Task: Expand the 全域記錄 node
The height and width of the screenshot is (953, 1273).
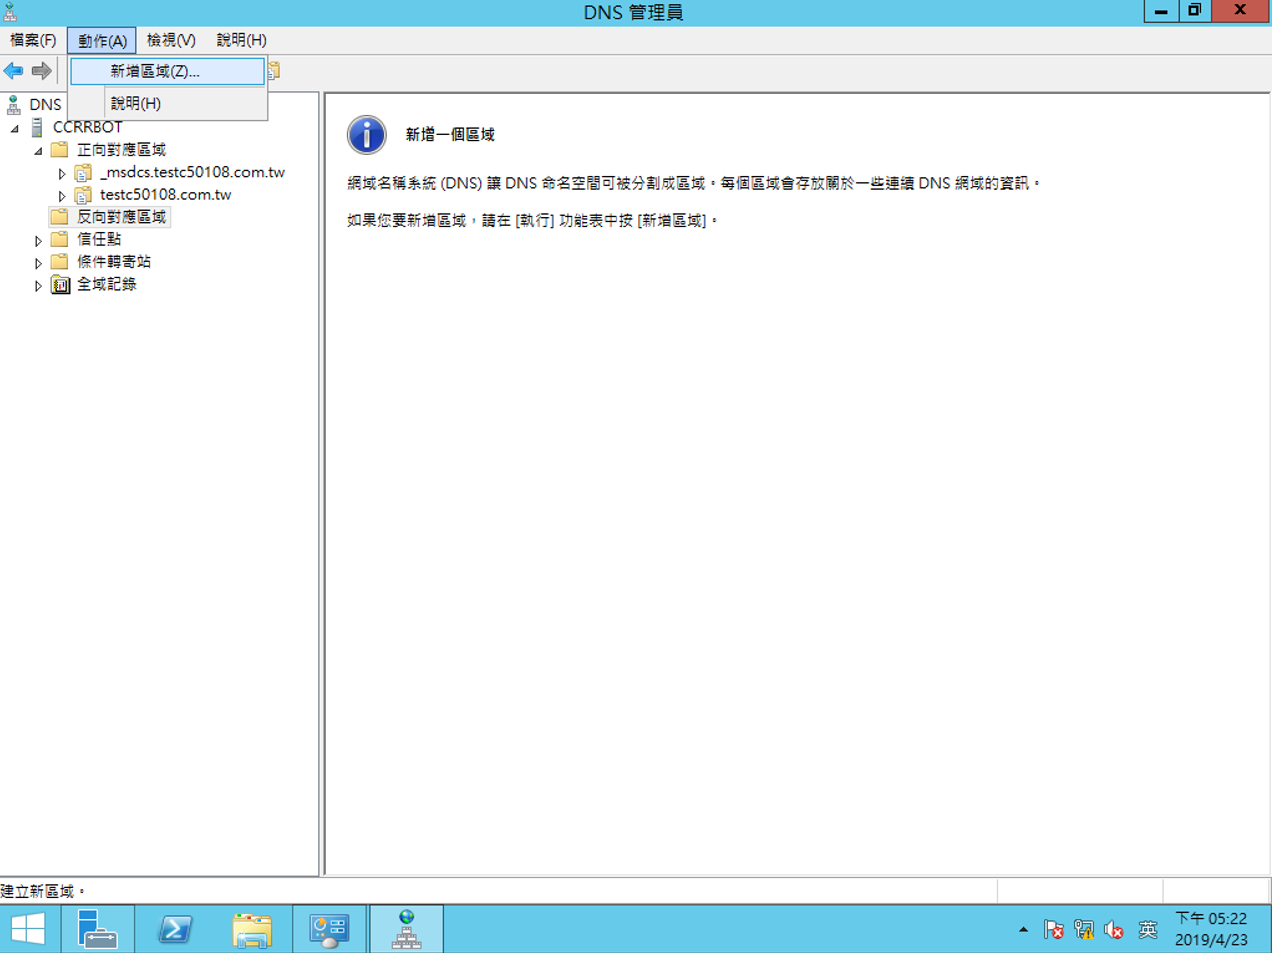Action: [x=38, y=286]
